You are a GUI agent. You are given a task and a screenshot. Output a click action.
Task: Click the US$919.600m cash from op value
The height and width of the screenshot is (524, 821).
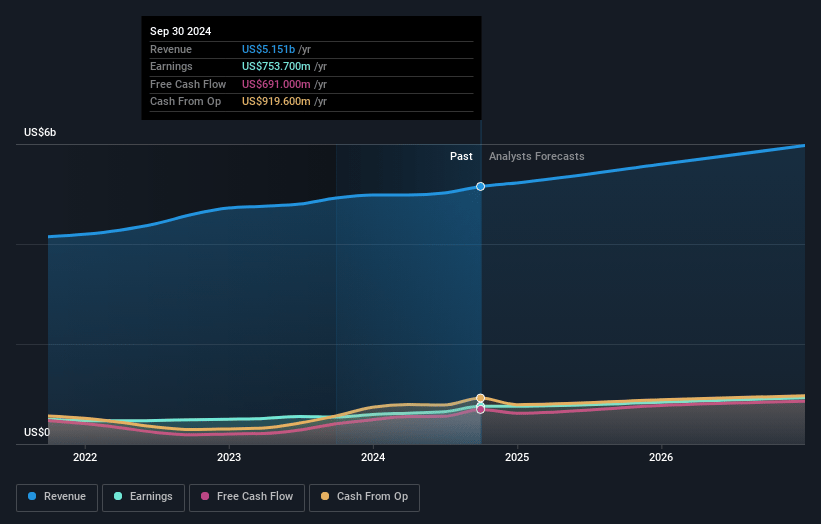(x=276, y=102)
